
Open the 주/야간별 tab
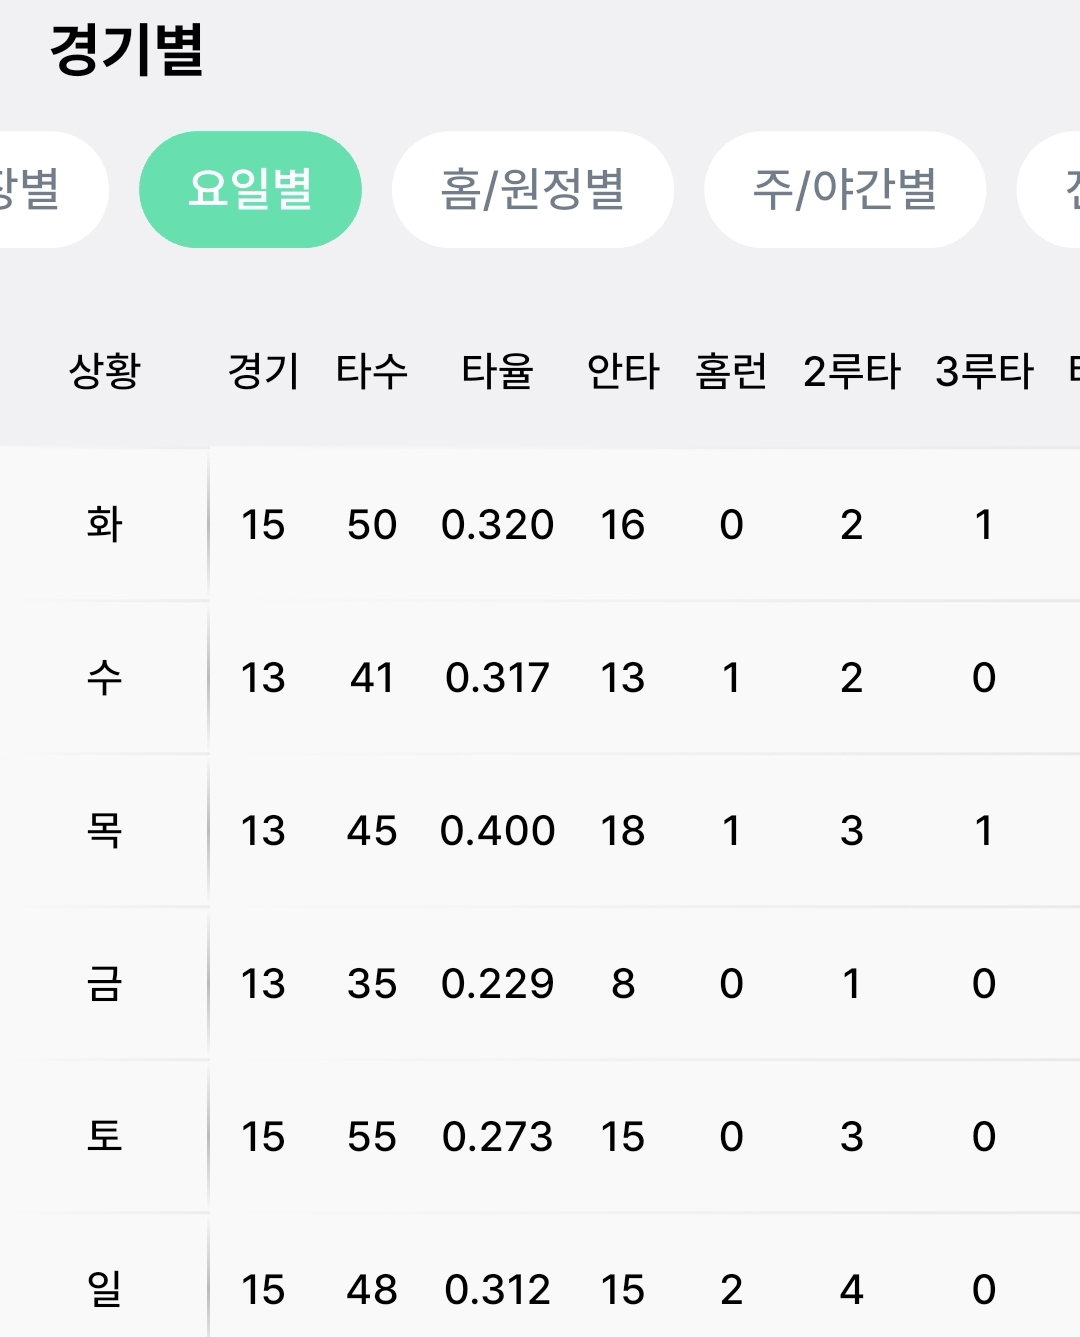click(x=845, y=189)
